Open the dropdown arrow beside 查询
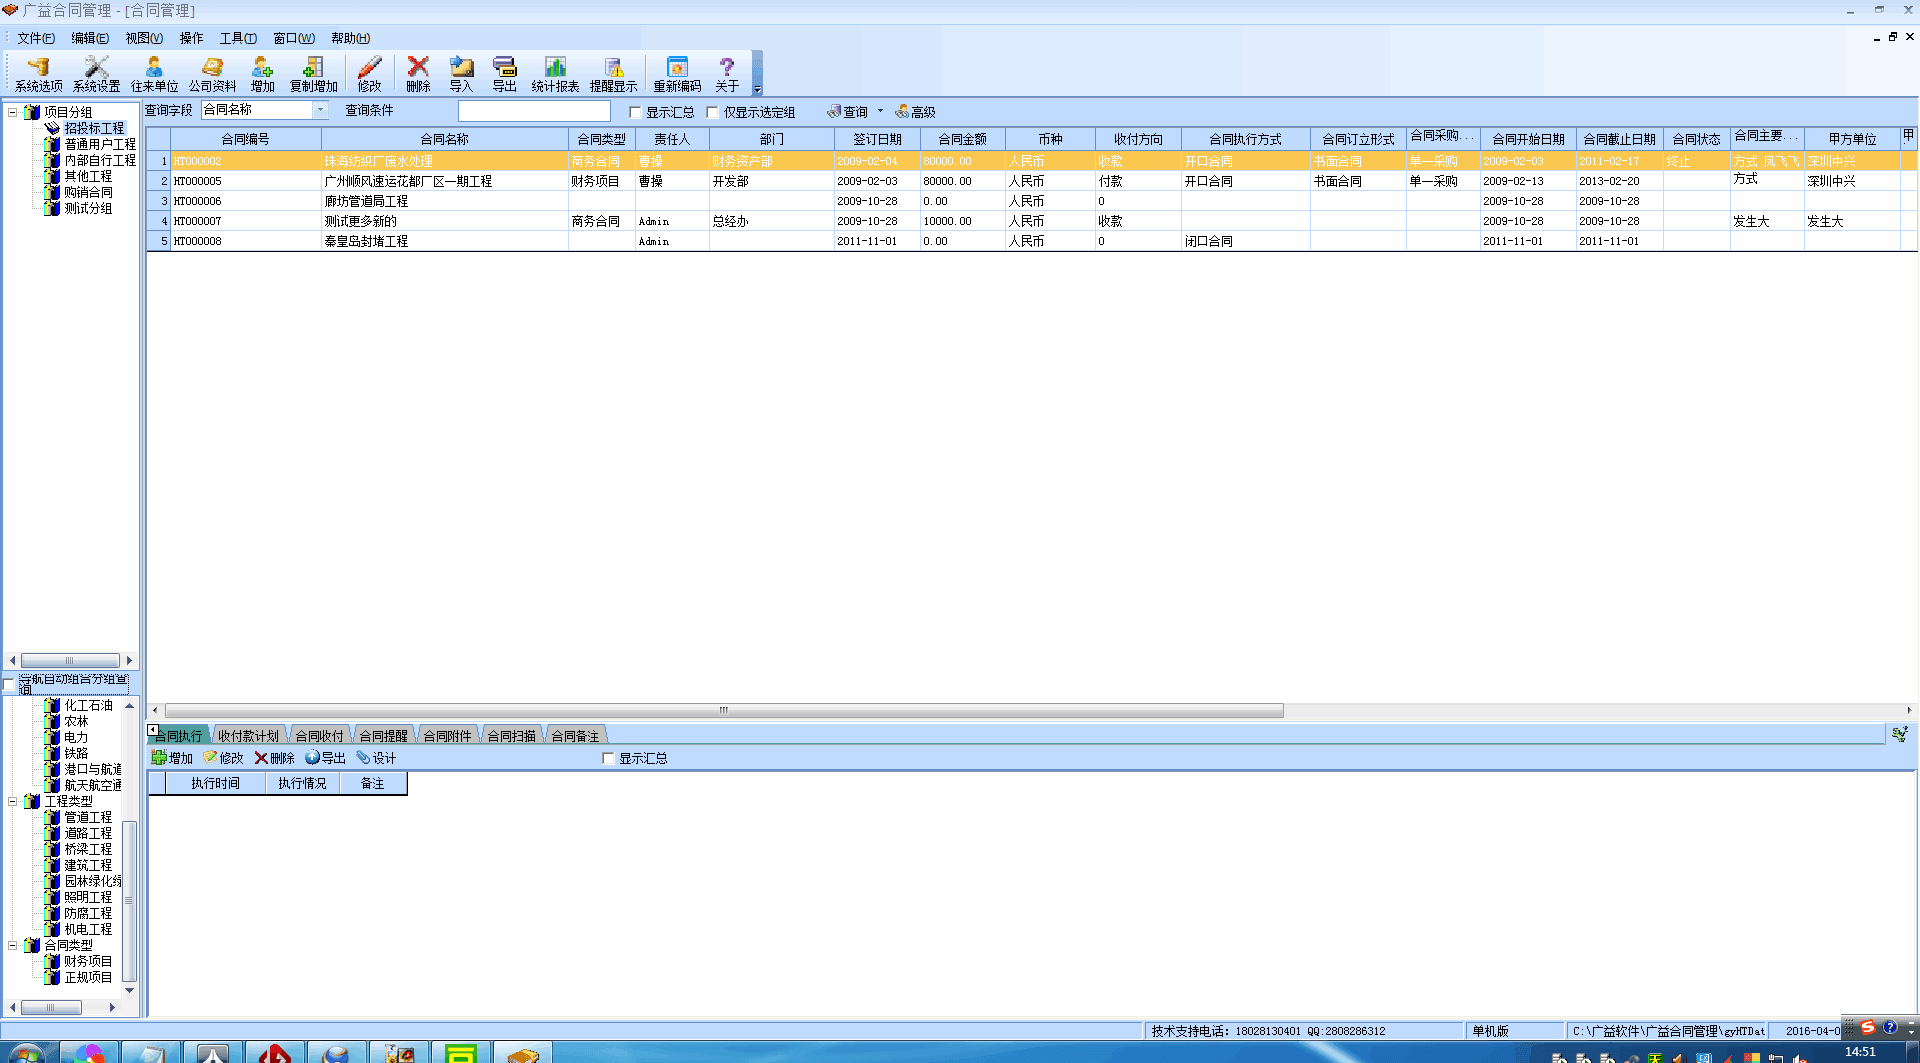 pos(880,111)
